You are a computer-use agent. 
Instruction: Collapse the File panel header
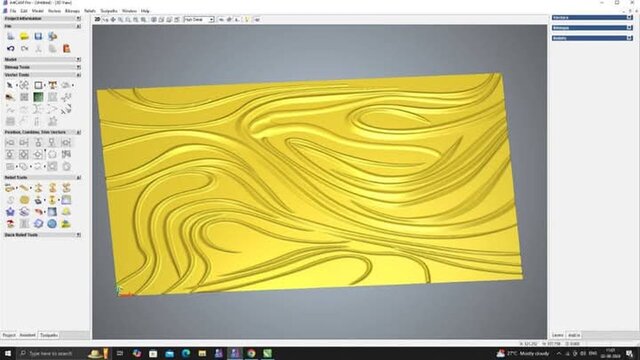coord(78,27)
